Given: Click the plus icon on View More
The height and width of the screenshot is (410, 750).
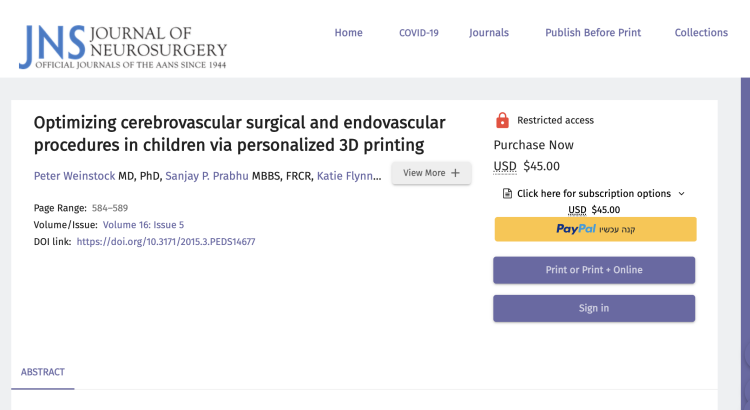Looking at the screenshot, I should pyautogui.click(x=456, y=173).
